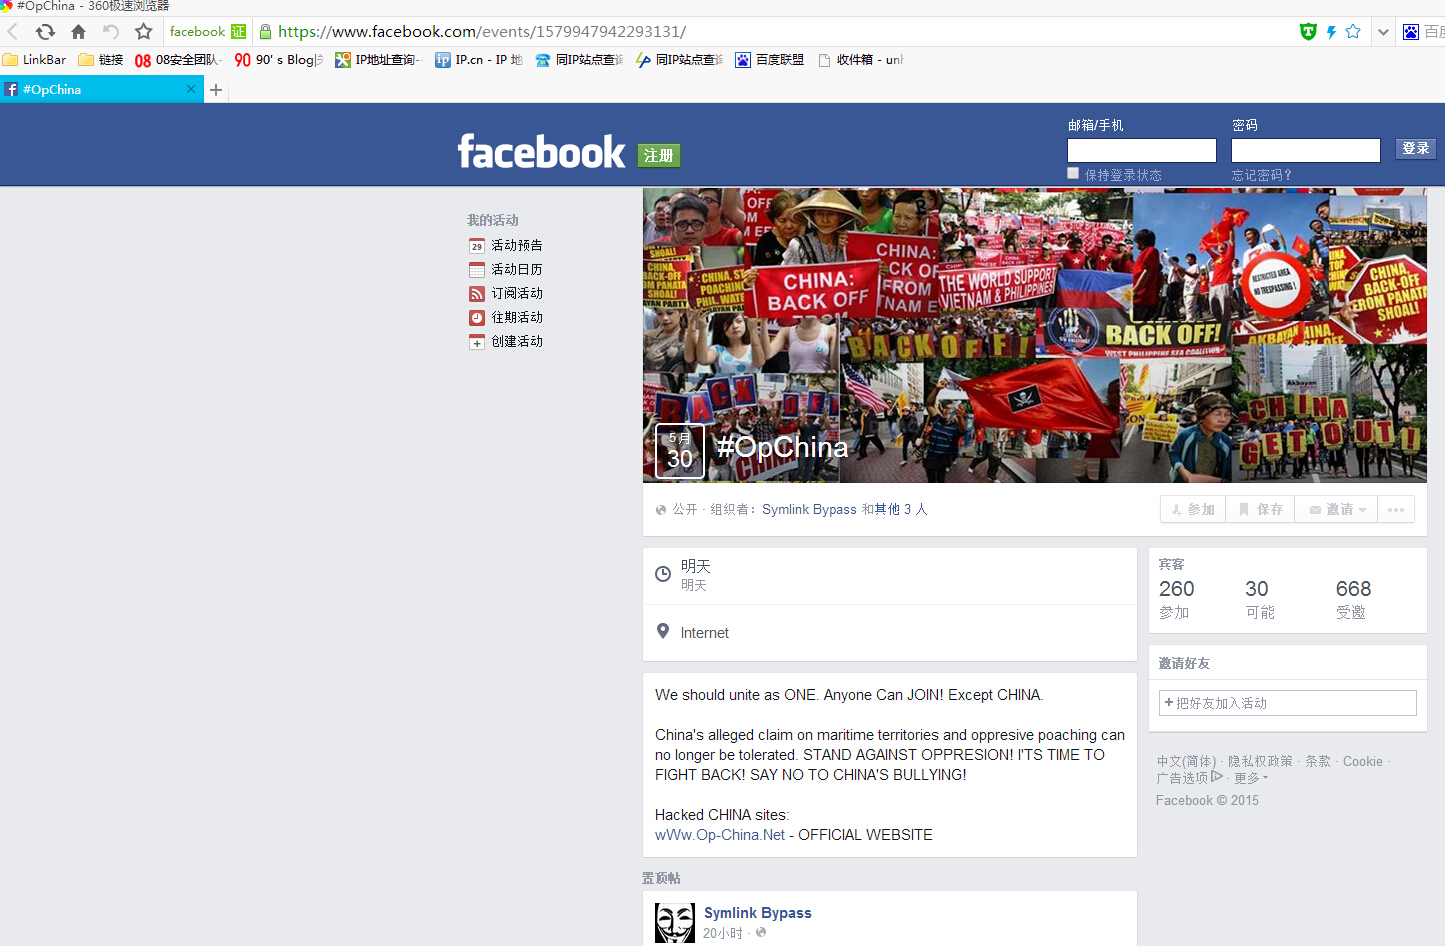Click the green 注册 sign-up button
1445x946 pixels.
(x=659, y=155)
